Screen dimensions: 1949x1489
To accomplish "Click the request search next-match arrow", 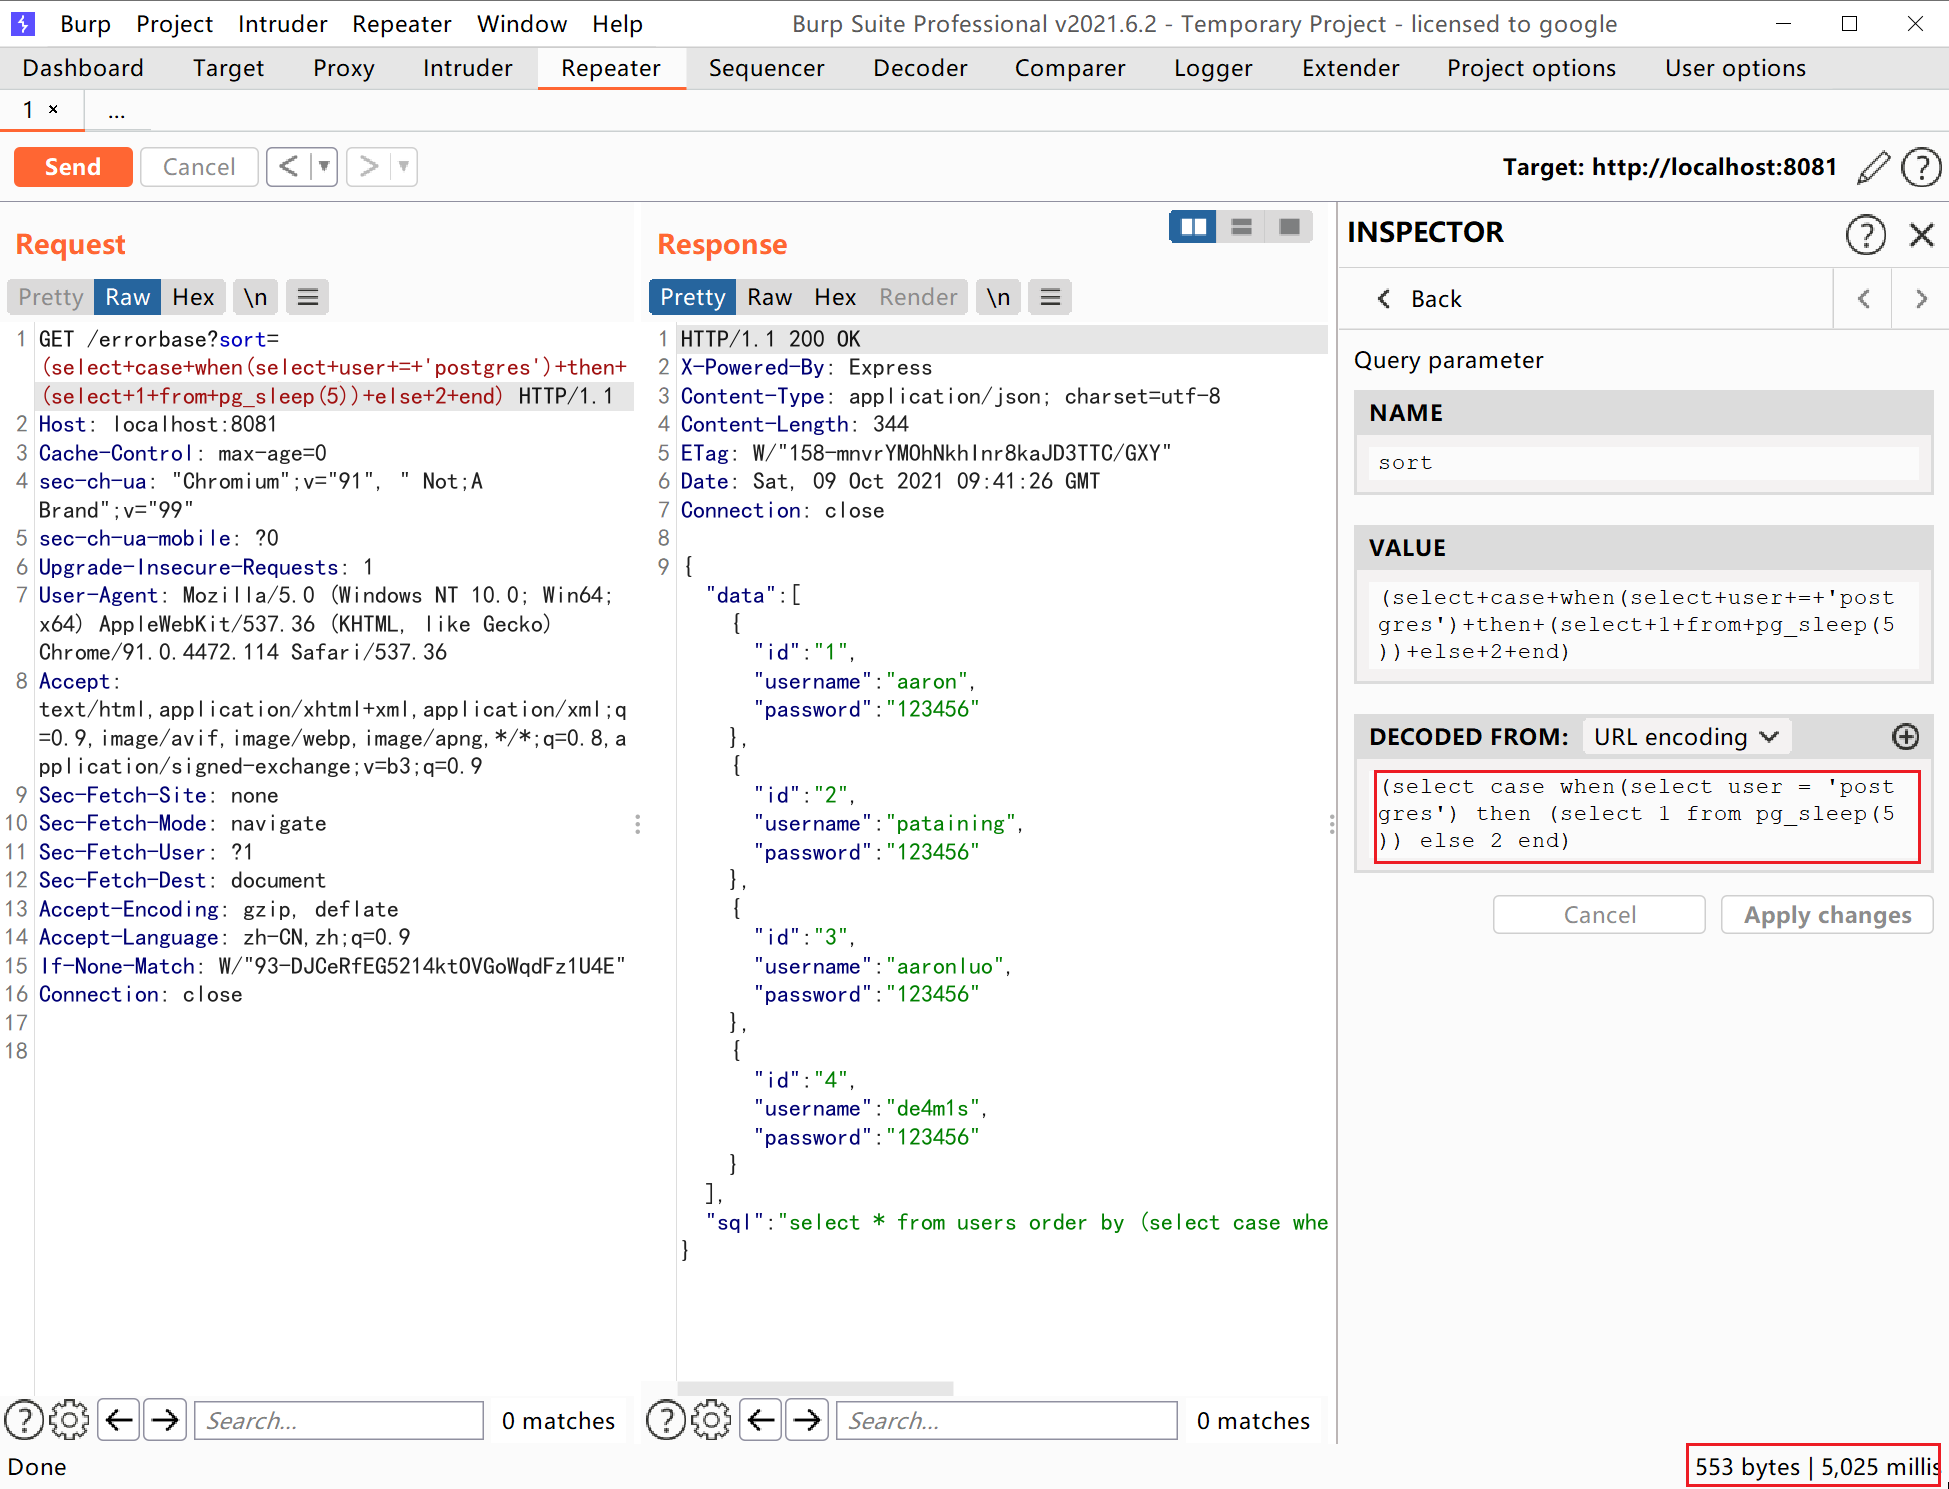I will point(165,1420).
